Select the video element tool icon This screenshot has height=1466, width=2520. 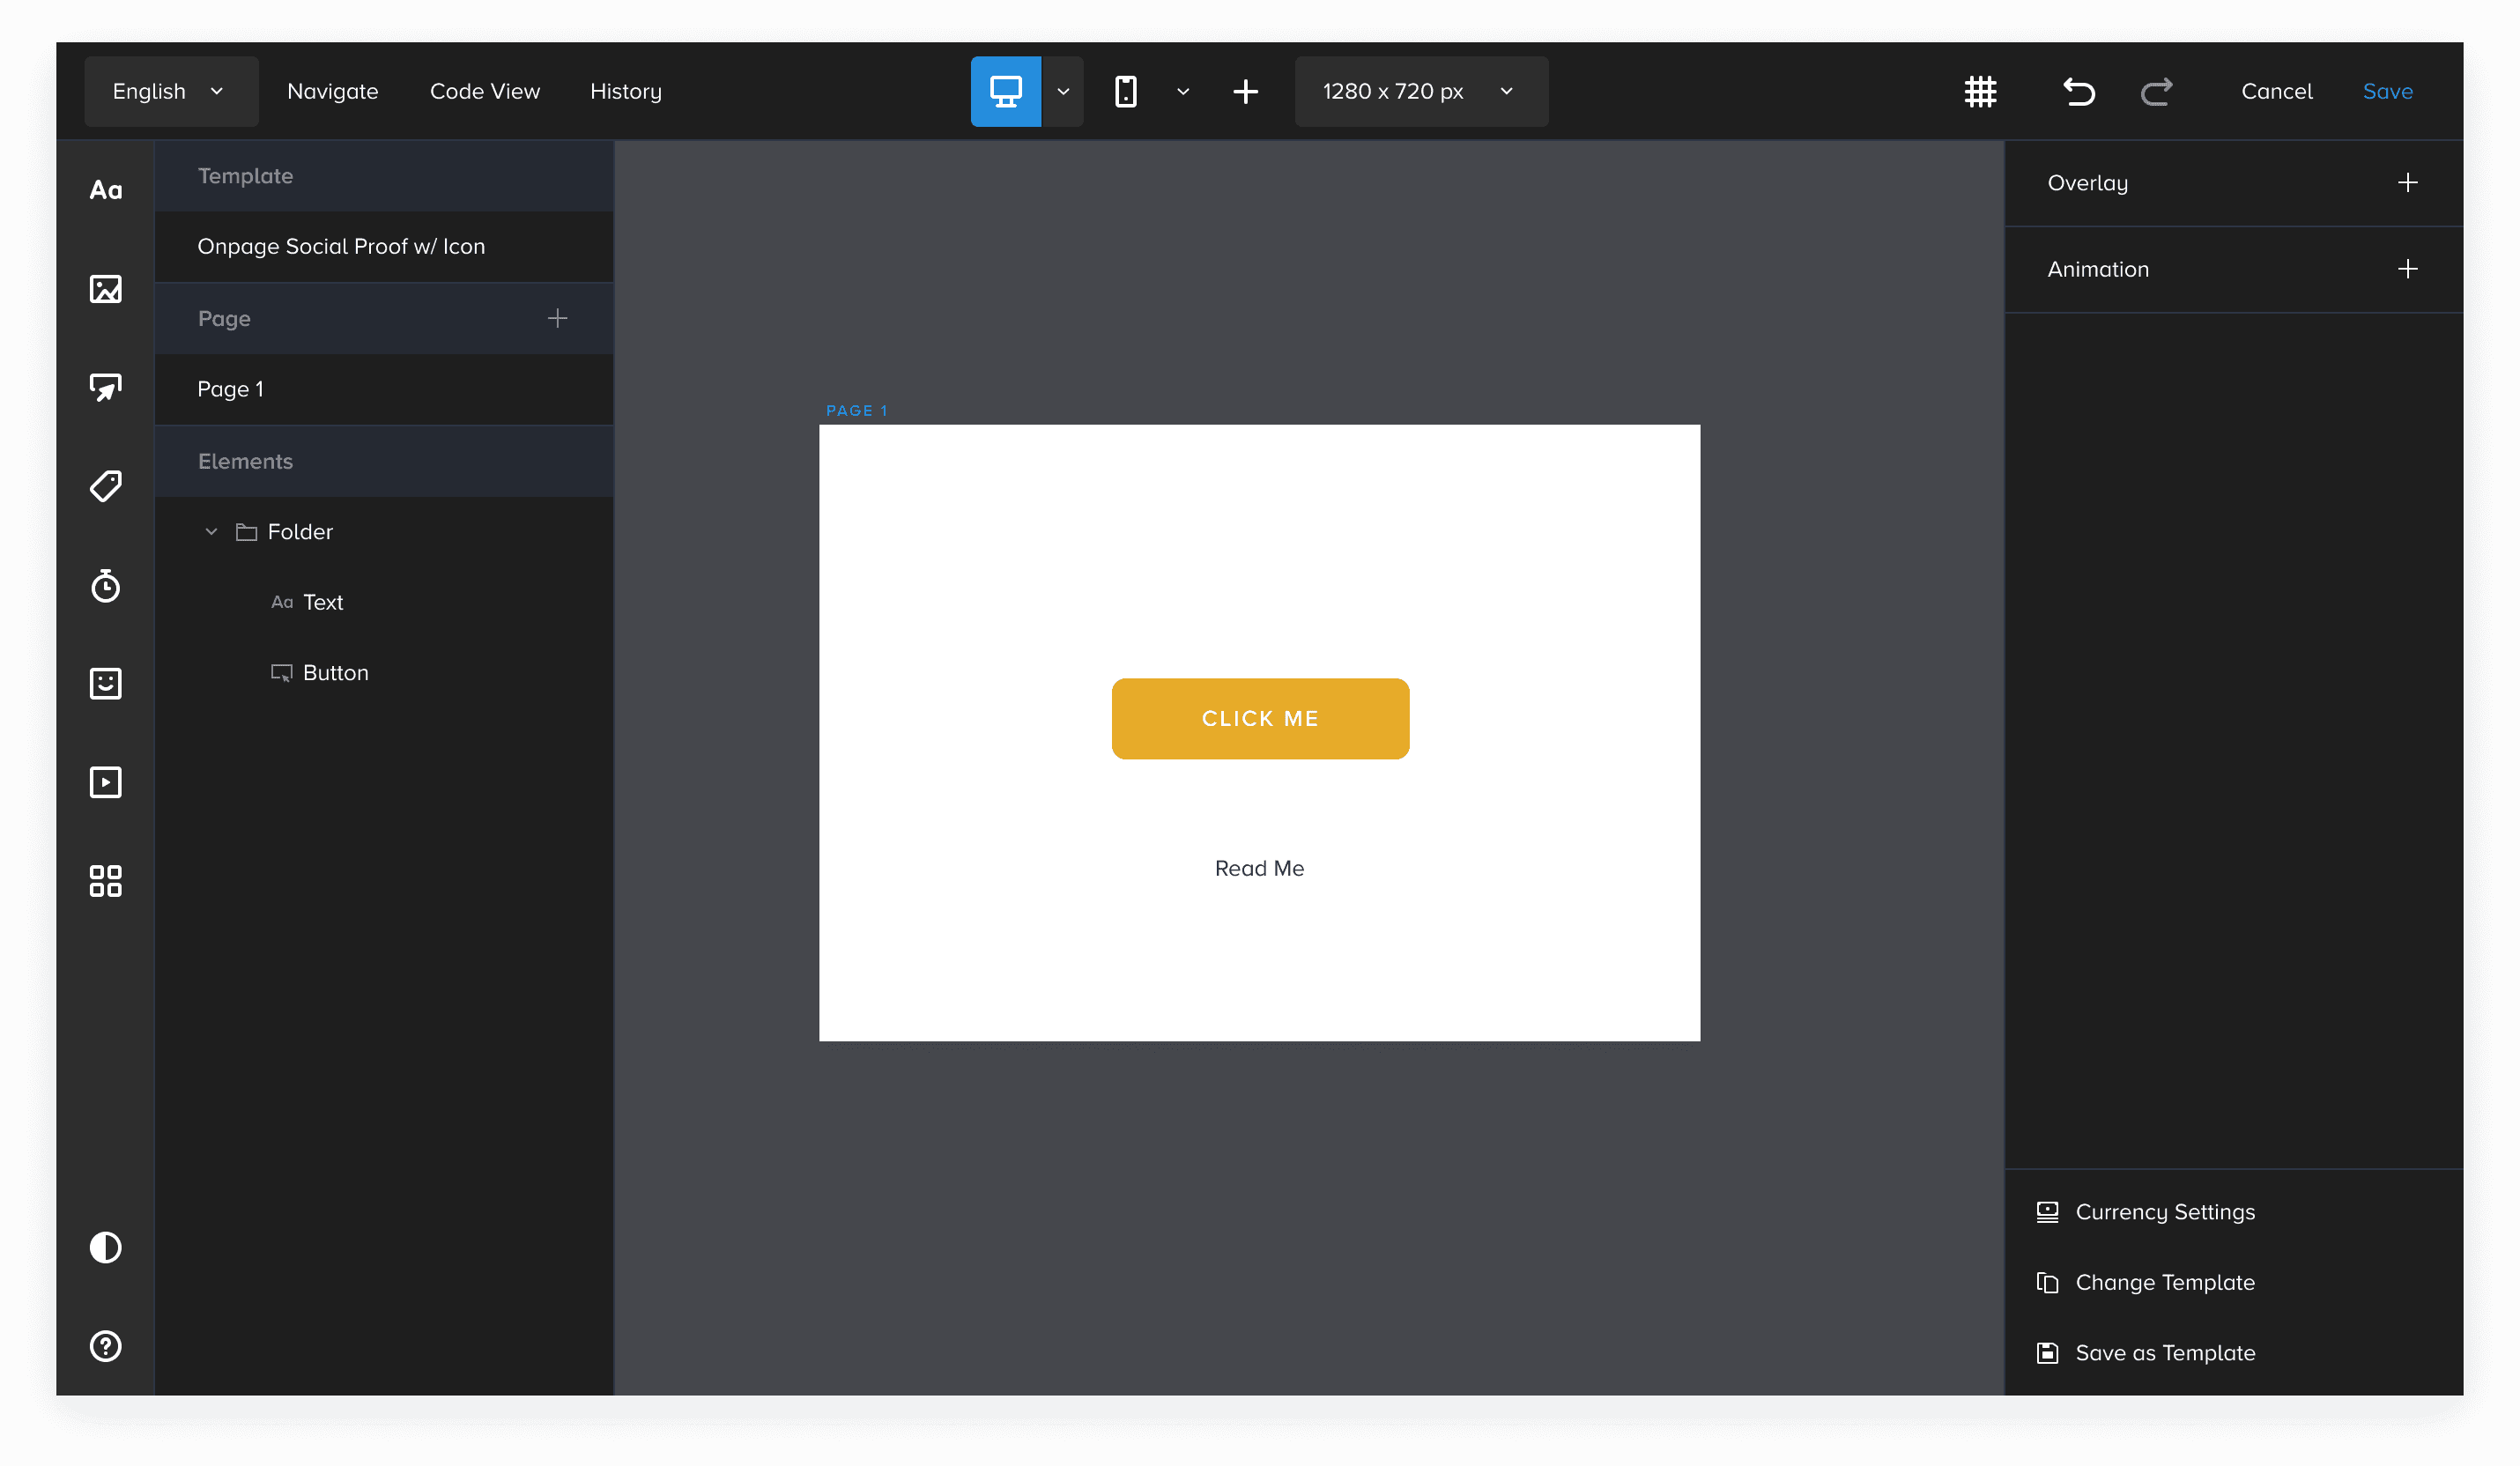105,782
